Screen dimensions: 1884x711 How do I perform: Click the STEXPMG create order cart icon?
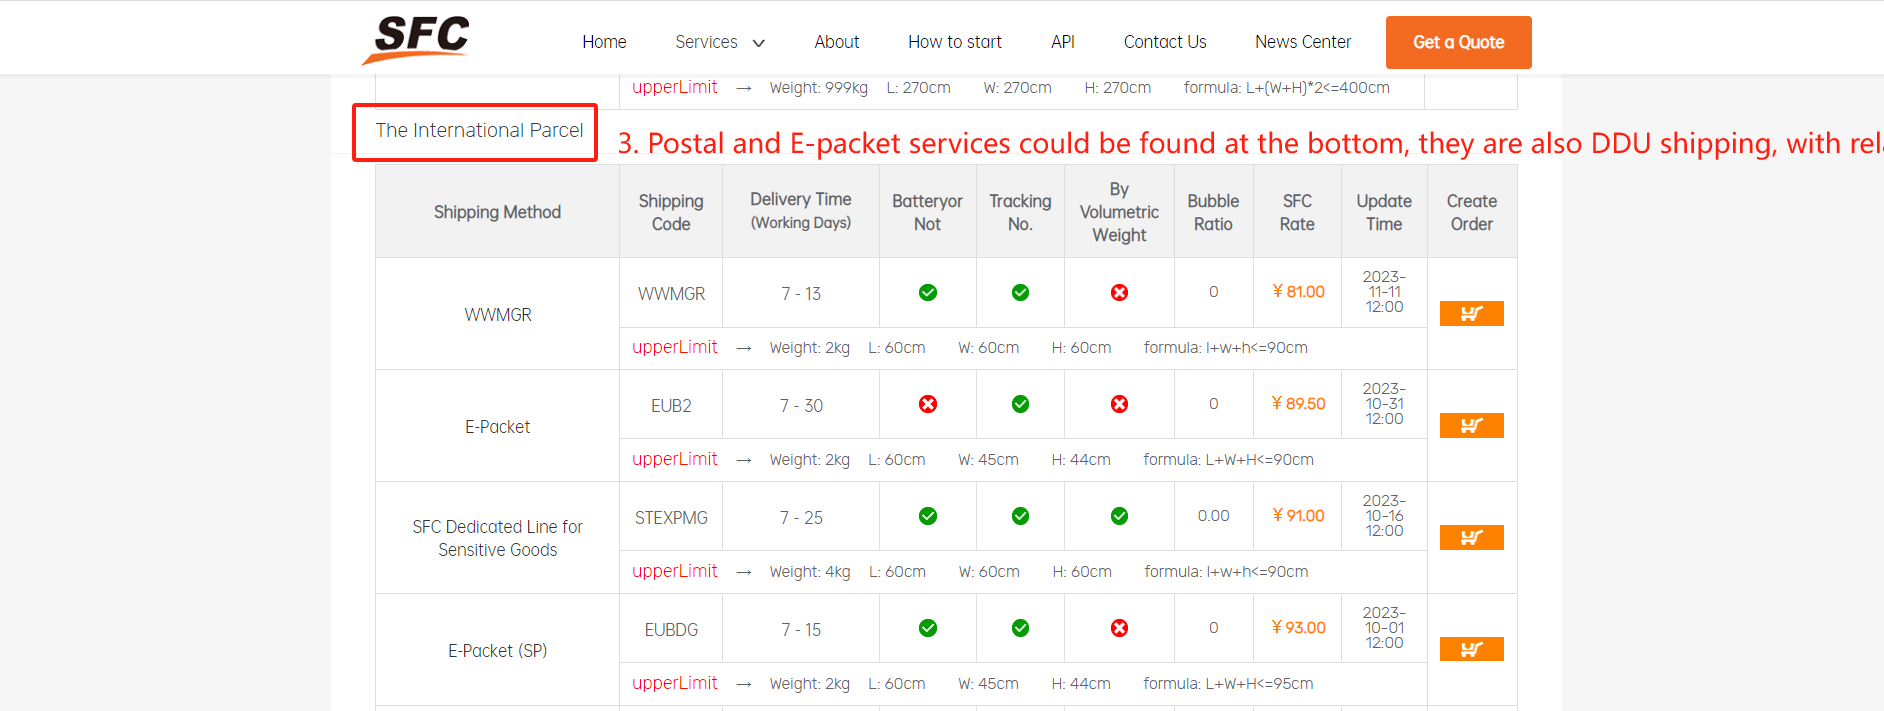[x=1471, y=538]
